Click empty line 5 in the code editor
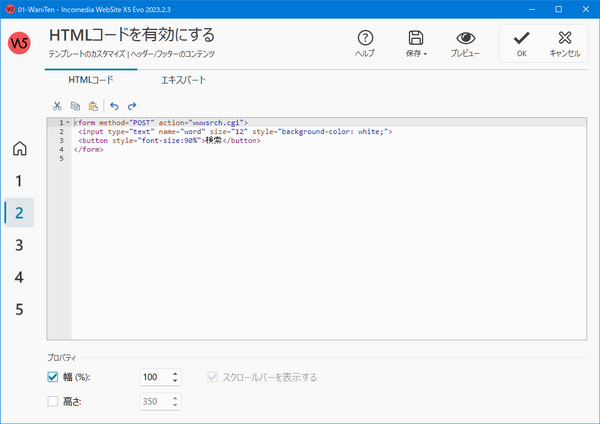600x424 pixels. click(328, 158)
